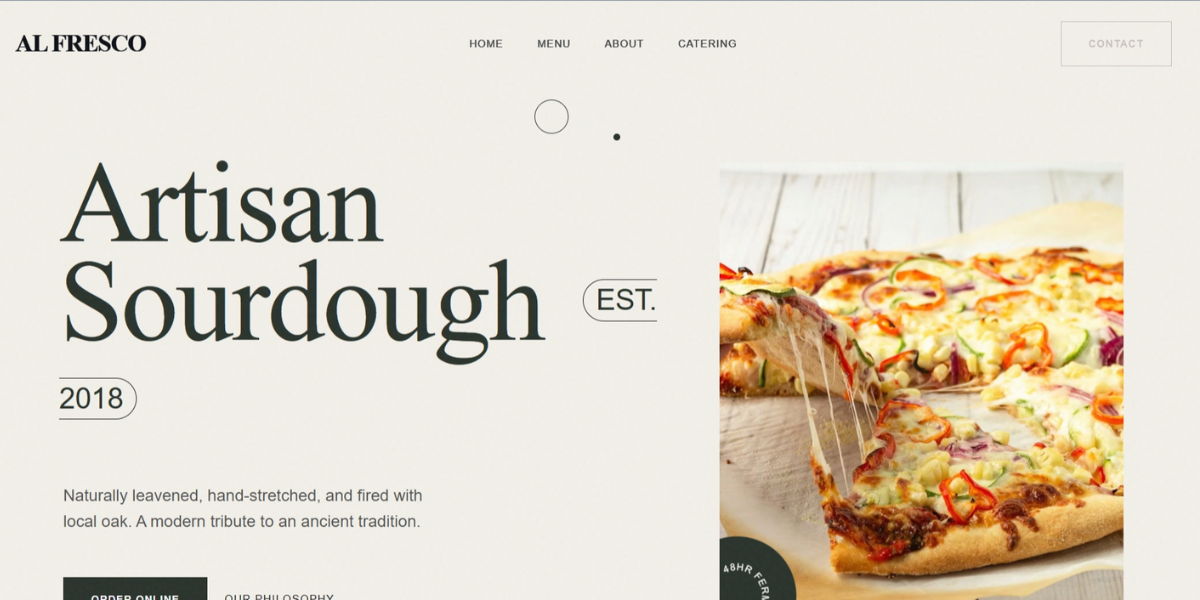Click the sourdough pizza photo
Viewport: 1200px width, 600px height.
coord(921,381)
